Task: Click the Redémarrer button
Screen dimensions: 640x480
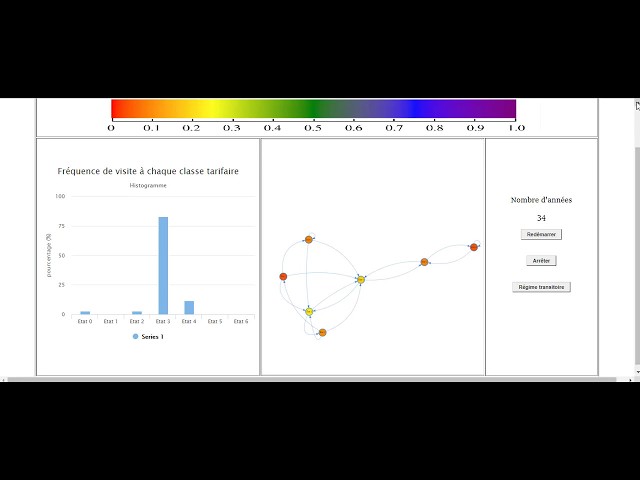Action: tap(541, 235)
